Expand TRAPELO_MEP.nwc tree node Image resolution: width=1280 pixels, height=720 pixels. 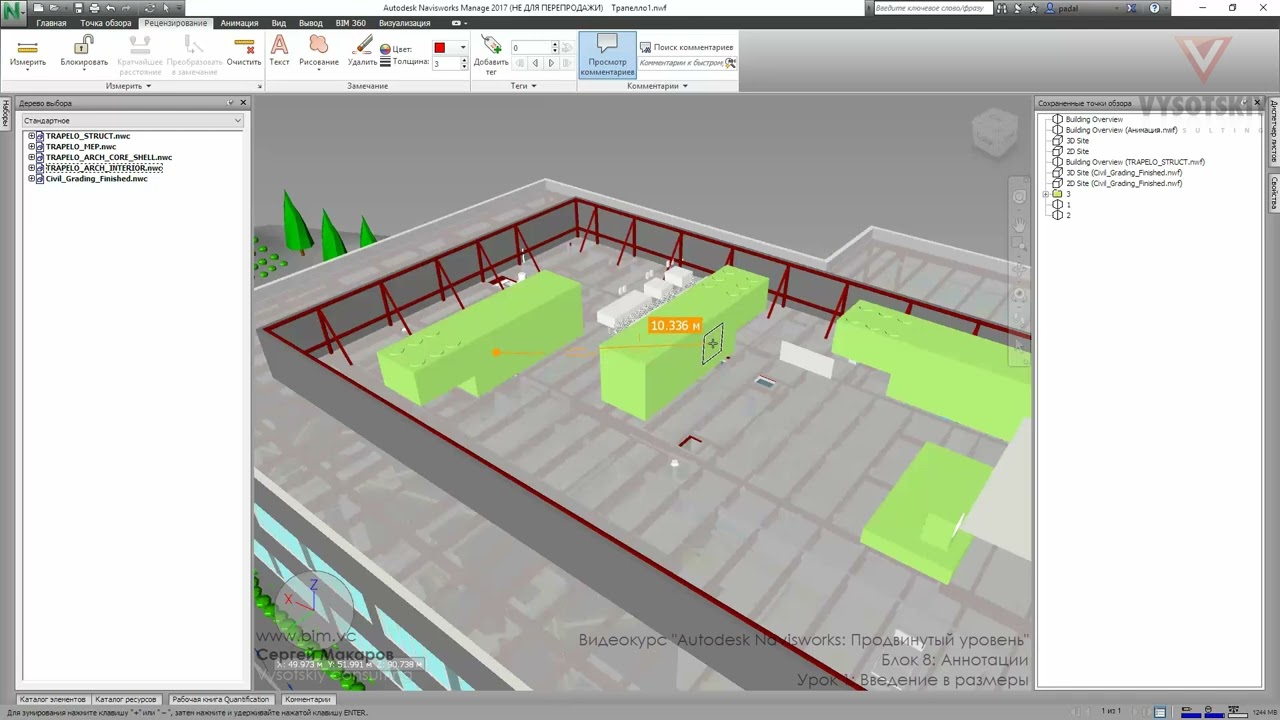[31, 147]
